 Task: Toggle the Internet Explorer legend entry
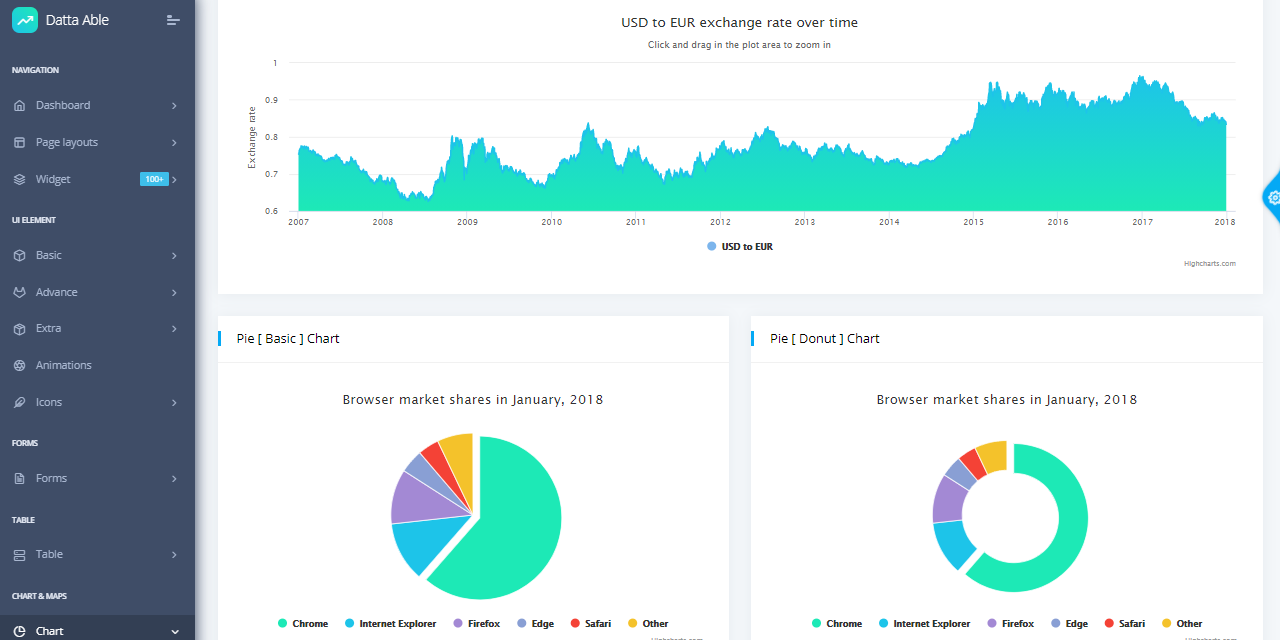pyautogui.click(x=390, y=623)
